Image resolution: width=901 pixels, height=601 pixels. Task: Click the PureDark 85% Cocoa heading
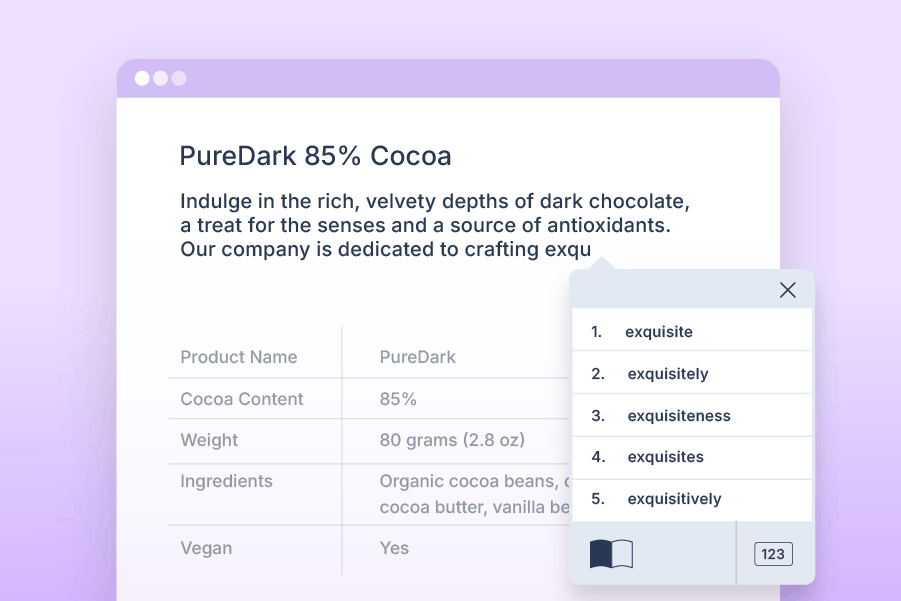(315, 156)
